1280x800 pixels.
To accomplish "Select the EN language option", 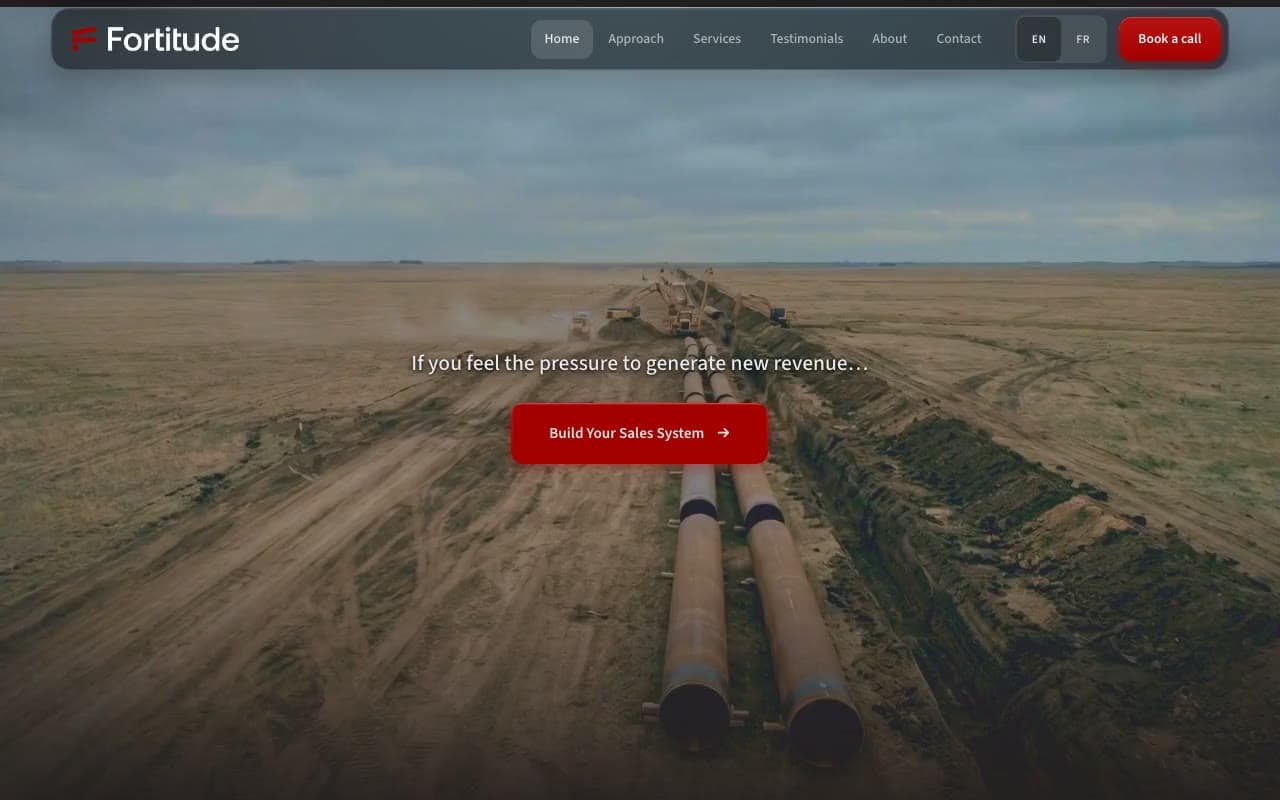I will click(1039, 40).
